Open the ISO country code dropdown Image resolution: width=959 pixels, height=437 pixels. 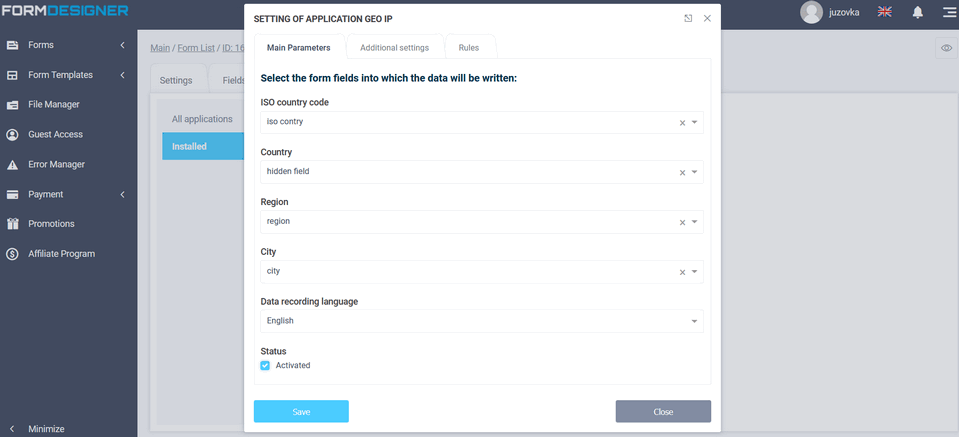coord(695,122)
